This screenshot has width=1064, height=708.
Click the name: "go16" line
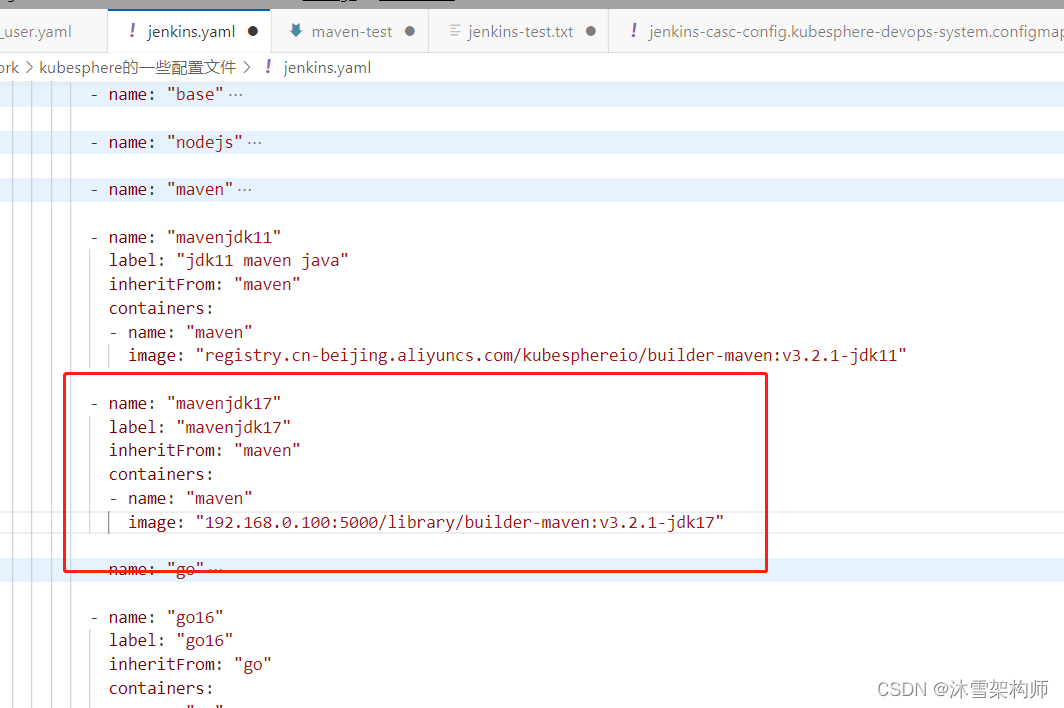(157, 618)
